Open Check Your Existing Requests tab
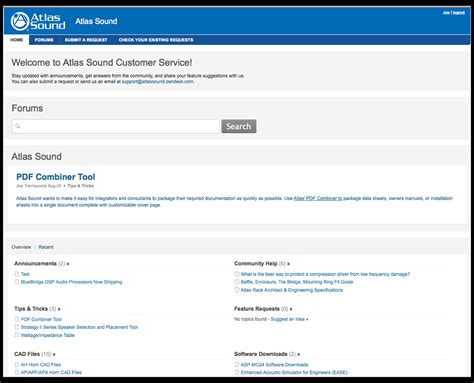The image size is (474, 383). [x=156, y=40]
